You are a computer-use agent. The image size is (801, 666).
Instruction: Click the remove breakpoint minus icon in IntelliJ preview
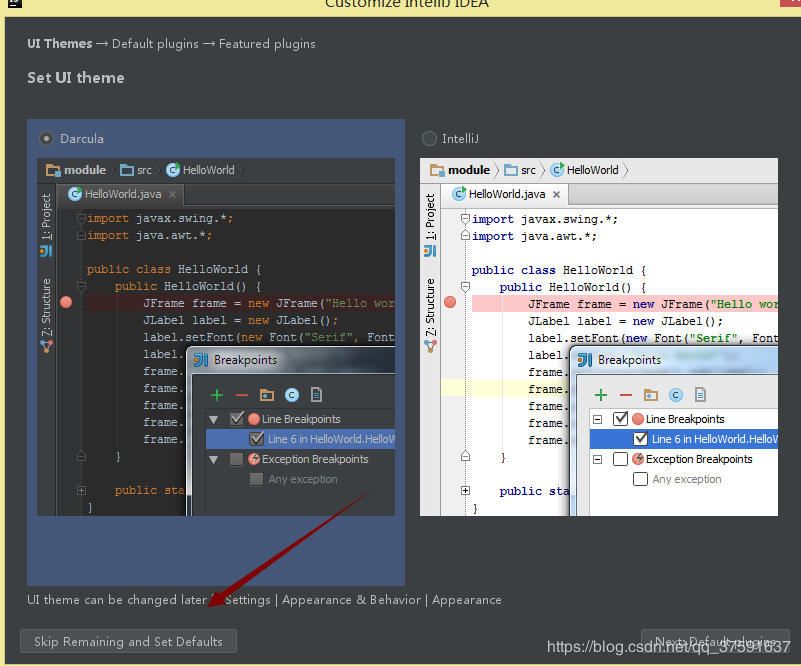626,395
